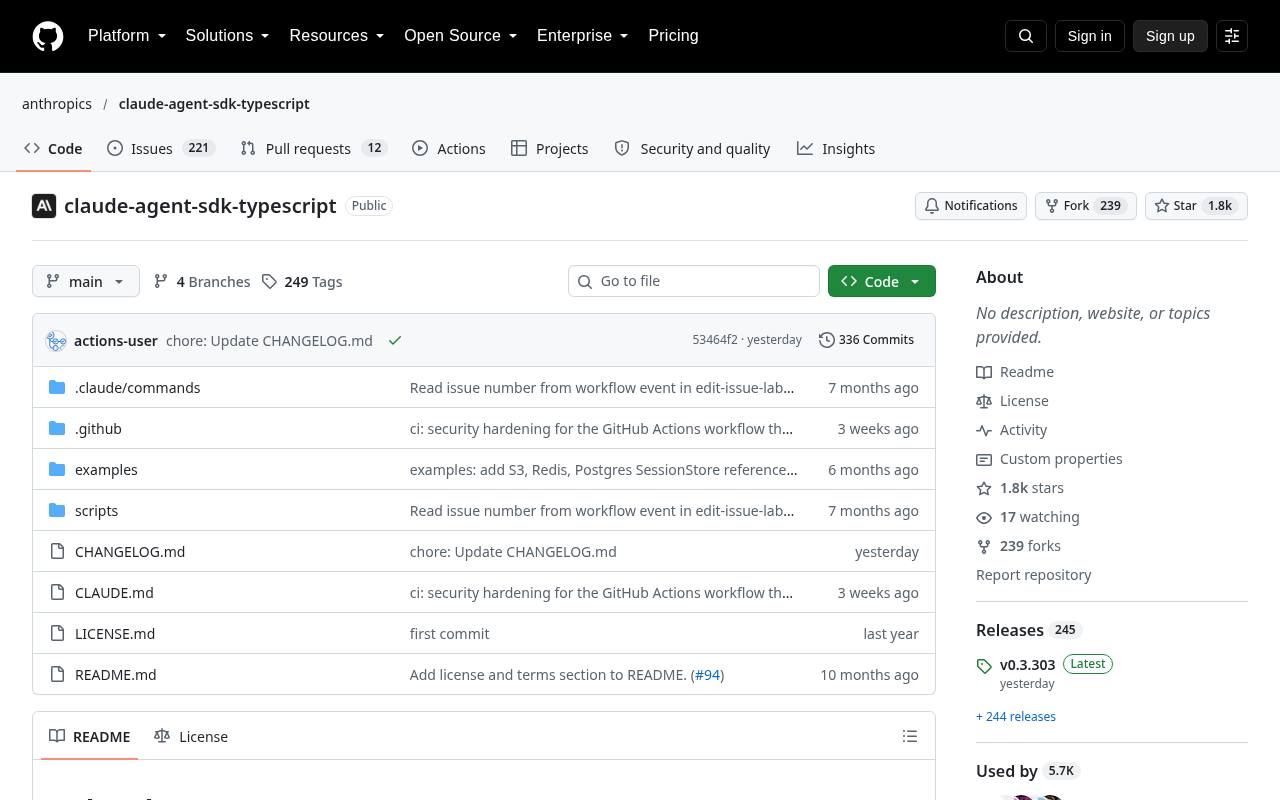This screenshot has width=1280, height=800.
Task: Click the CHANGELOG.md file icon
Action: (57, 551)
